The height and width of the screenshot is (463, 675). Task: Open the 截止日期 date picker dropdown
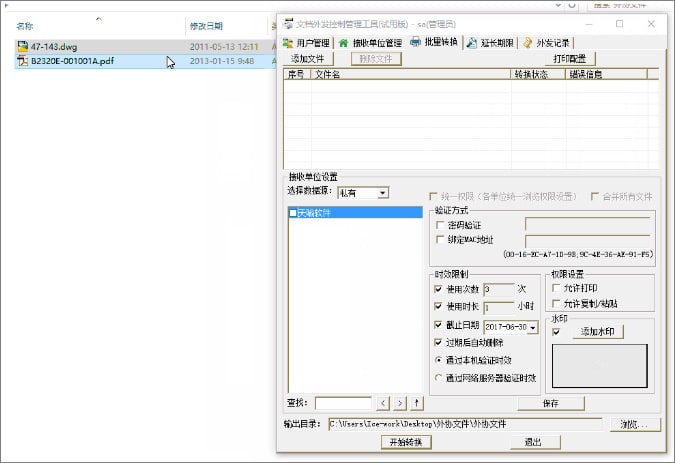tap(533, 327)
